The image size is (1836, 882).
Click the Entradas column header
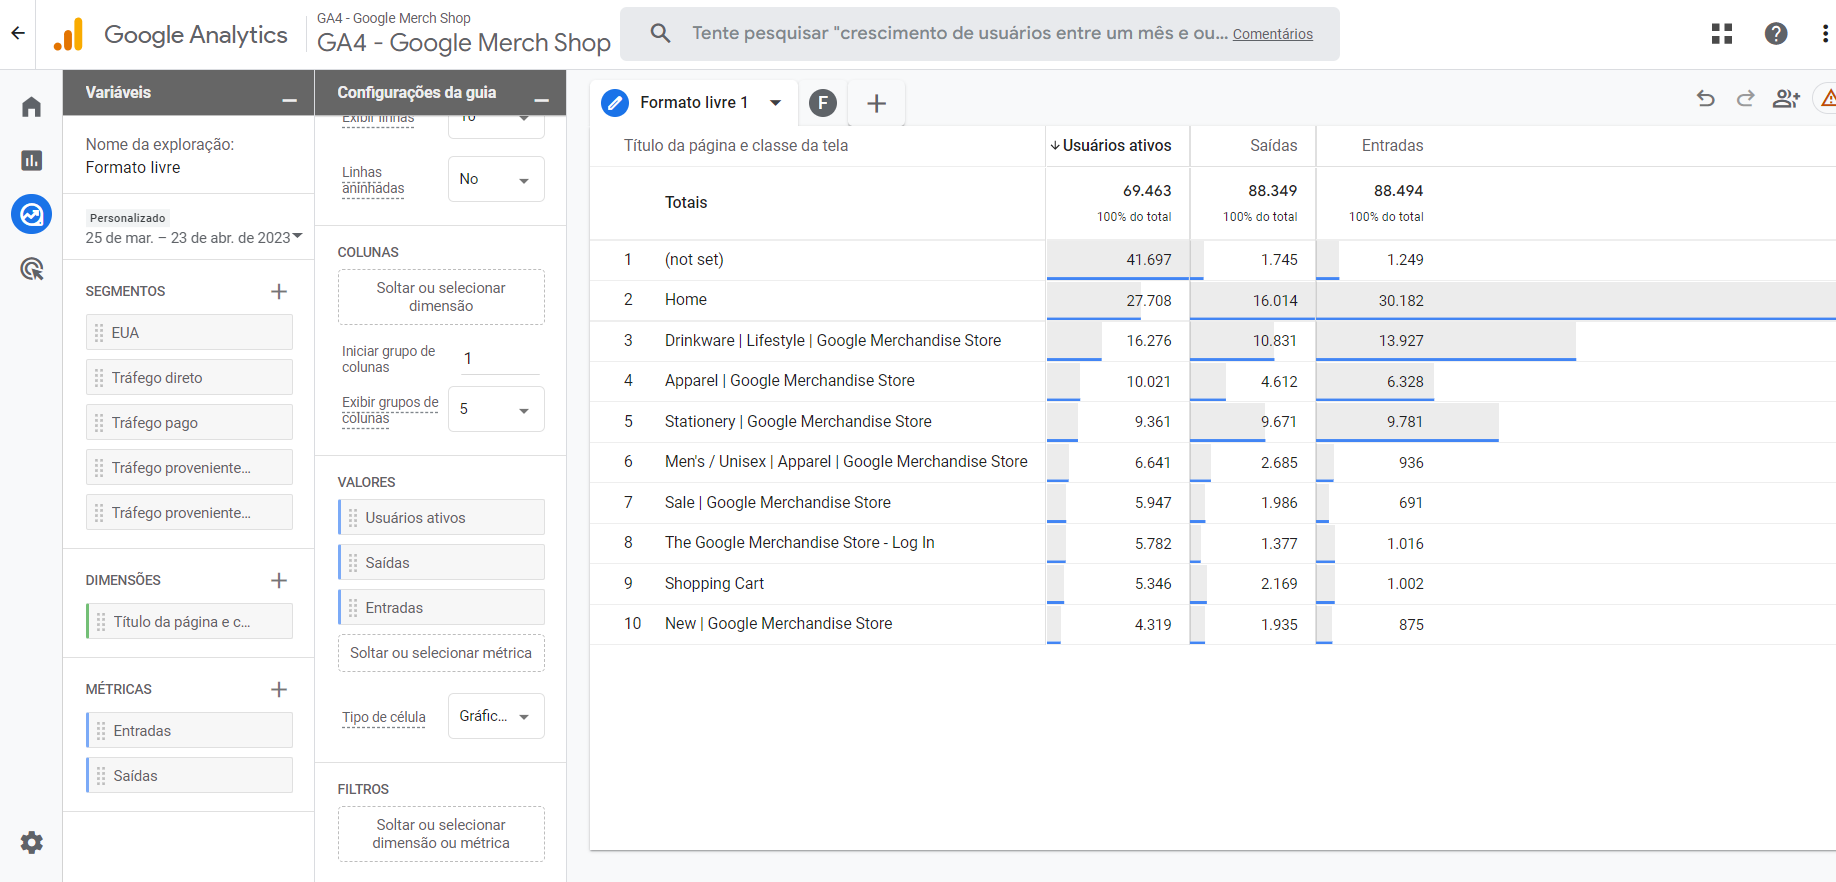(x=1392, y=145)
